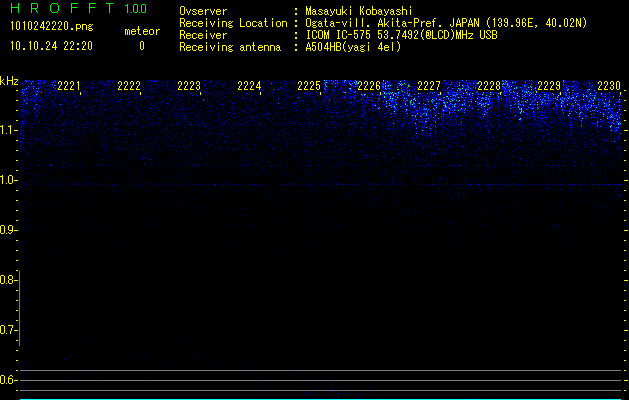Image resolution: width=629 pixels, height=400 pixels.
Task: Click the 0.8 kHz frequency label
Action: [x=7, y=280]
